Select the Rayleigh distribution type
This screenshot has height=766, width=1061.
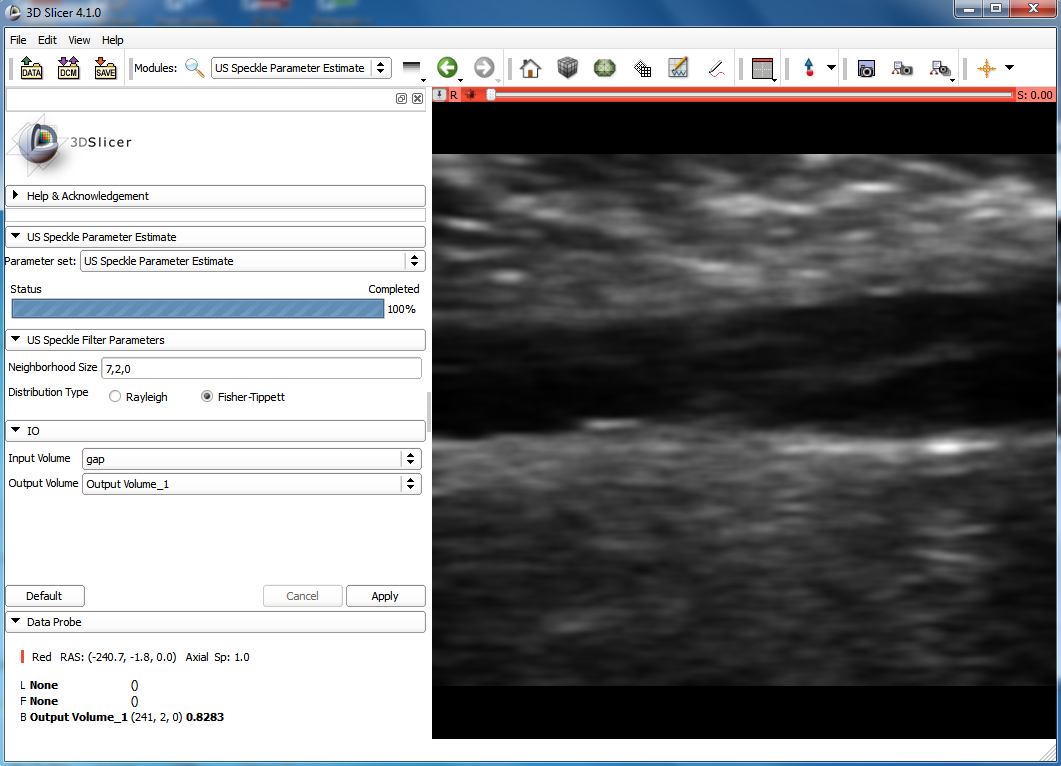pyautogui.click(x=116, y=397)
